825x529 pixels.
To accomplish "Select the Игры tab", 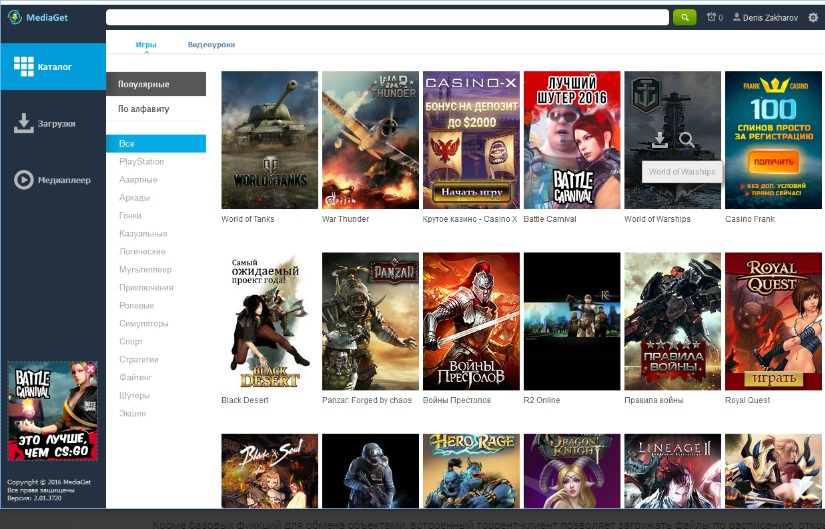I will pyautogui.click(x=146, y=45).
